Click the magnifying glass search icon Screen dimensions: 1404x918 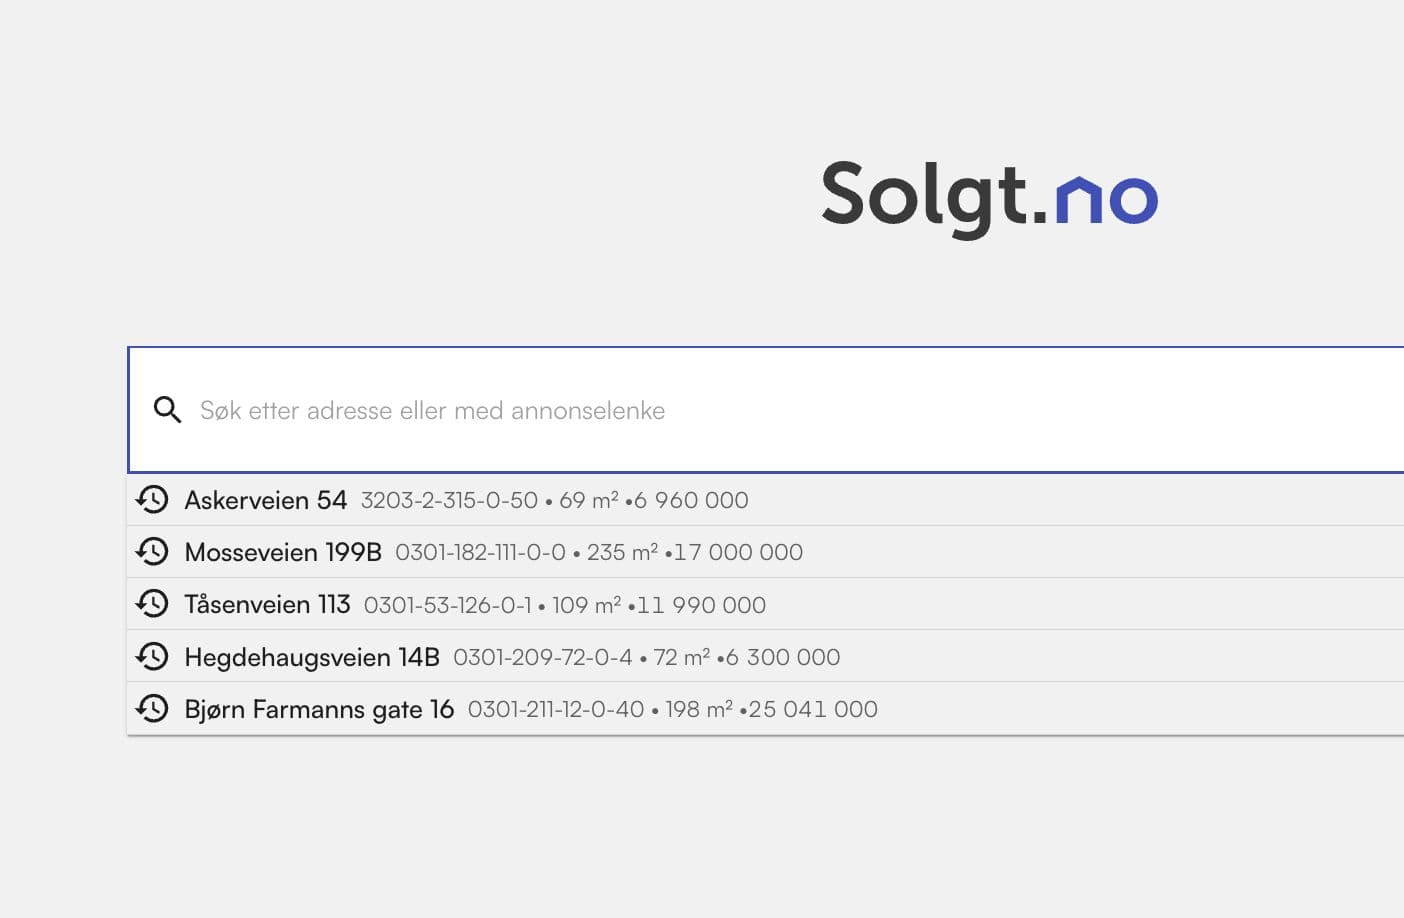167,410
